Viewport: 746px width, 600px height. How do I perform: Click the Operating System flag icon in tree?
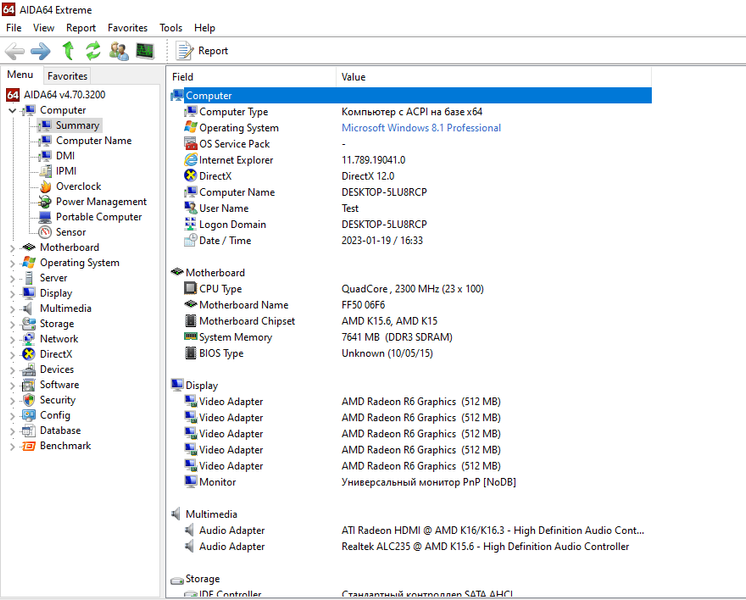click(x=29, y=262)
